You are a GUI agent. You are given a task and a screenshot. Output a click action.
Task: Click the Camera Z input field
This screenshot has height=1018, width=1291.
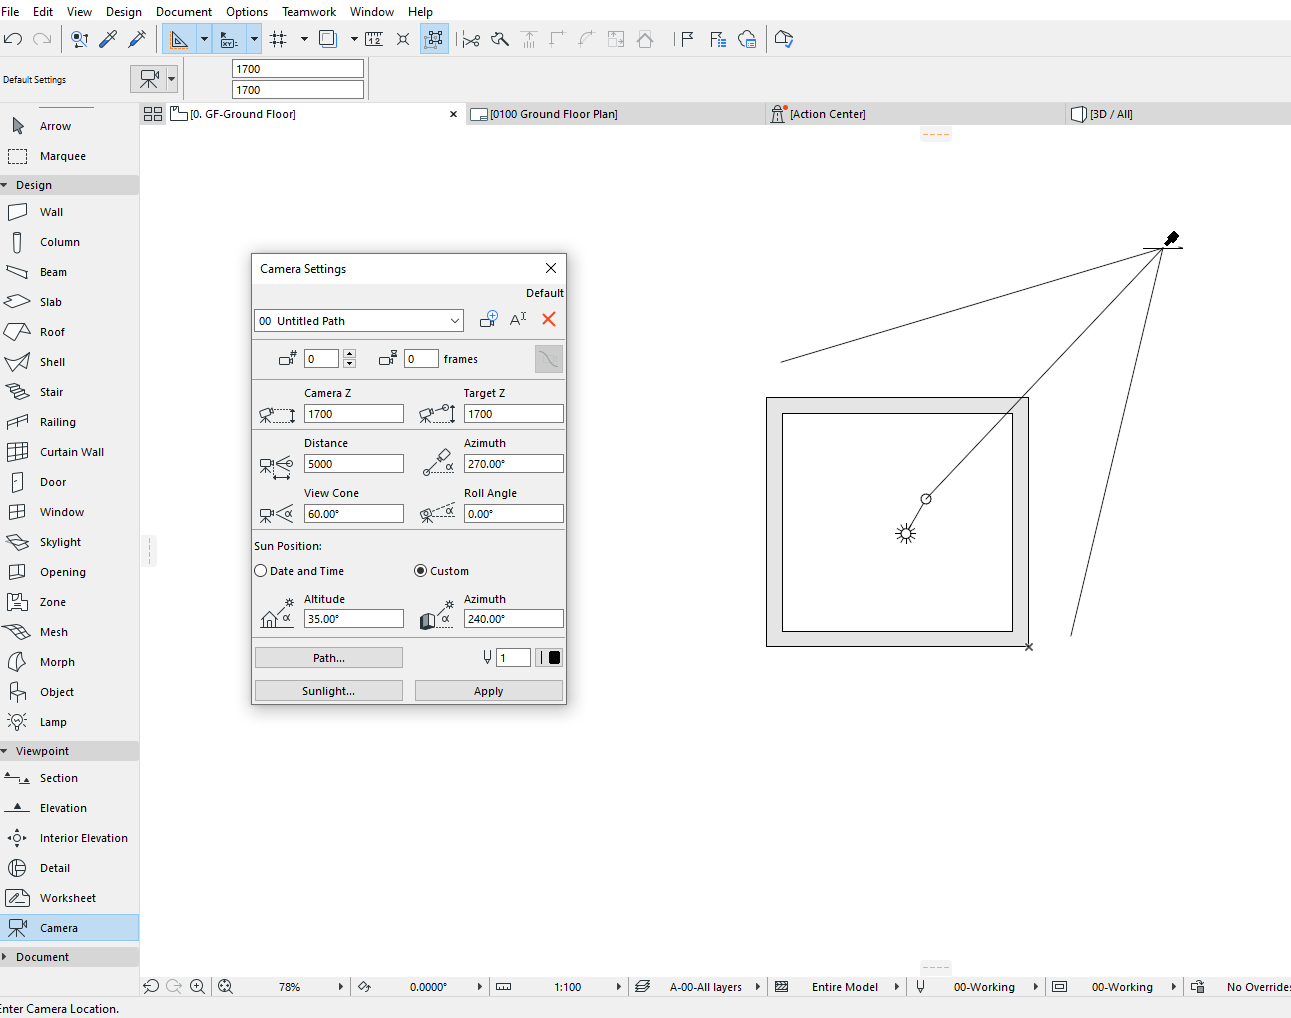point(353,413)
